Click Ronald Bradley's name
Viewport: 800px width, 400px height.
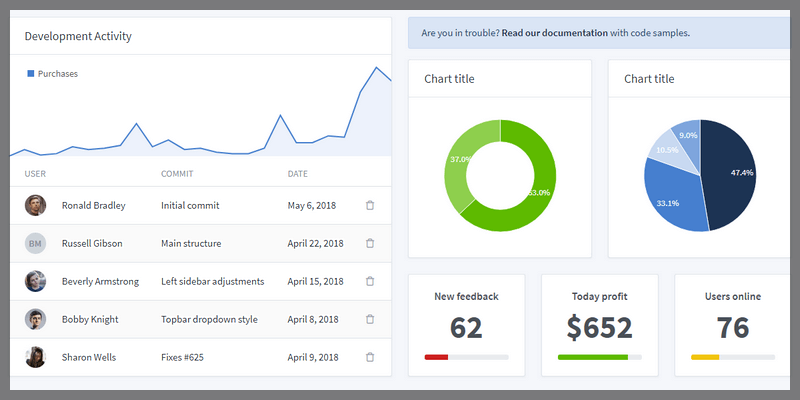click(93, 205)
